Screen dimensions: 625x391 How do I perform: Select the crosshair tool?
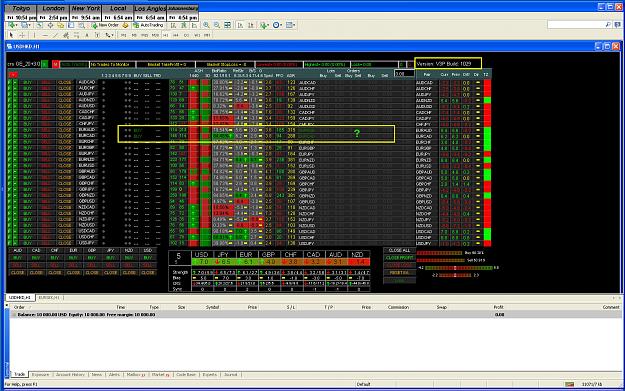pyautogui.click(x=22, y=35)
